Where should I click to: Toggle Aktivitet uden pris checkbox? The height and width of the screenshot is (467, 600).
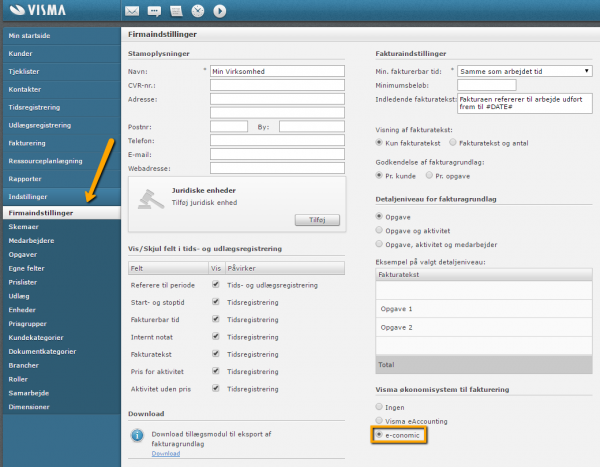click(216, 388)
